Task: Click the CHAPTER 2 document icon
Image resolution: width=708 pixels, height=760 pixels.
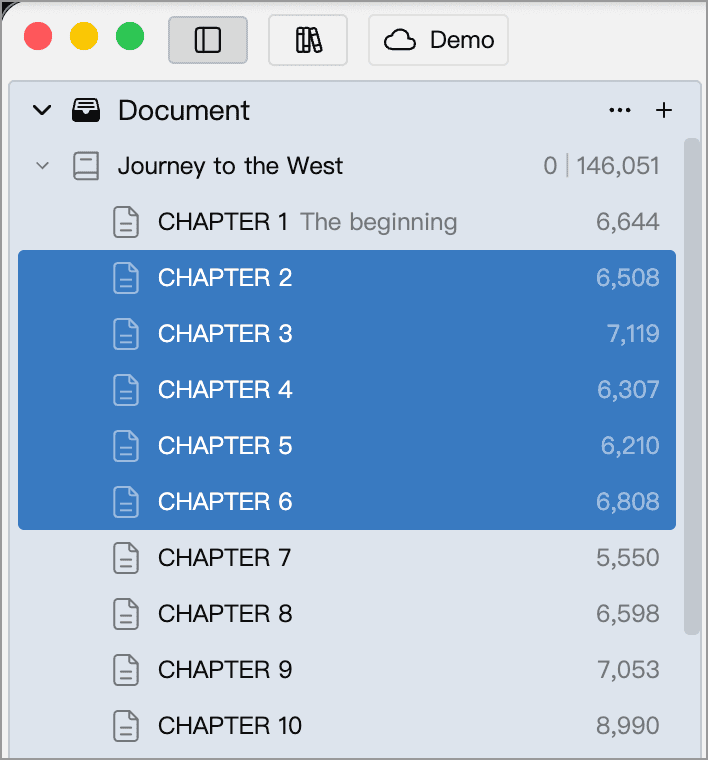Action: pyautogui.click(x=126, y=278)
